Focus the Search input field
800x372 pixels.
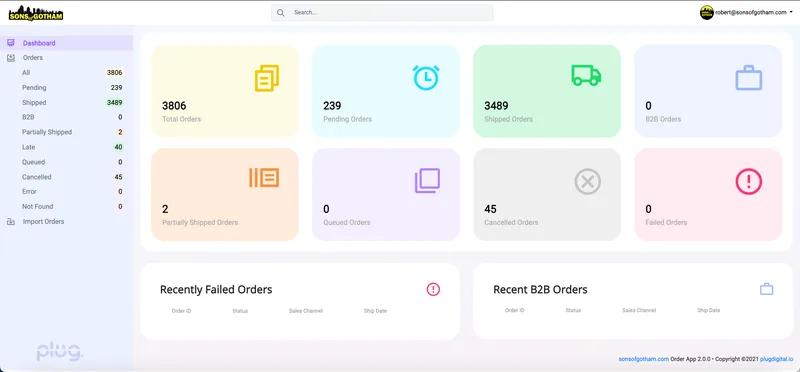coord(382,13)
